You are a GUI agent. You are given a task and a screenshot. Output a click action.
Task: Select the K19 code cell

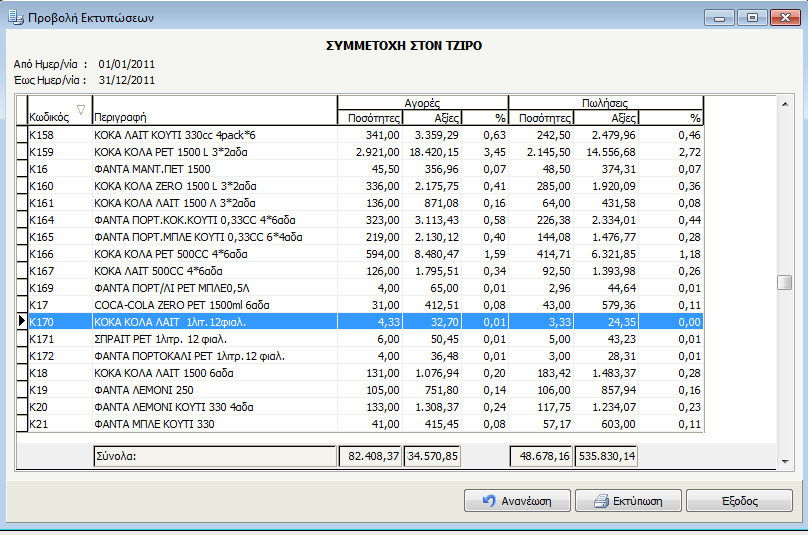(60, 390)
